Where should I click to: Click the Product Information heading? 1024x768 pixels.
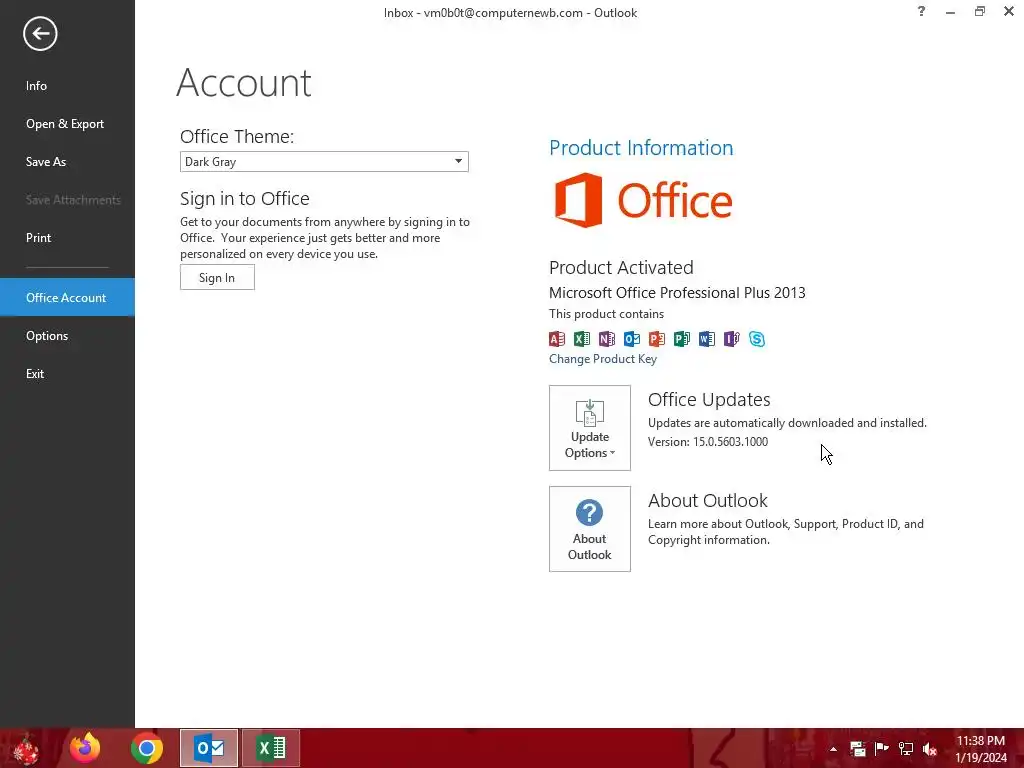tap(641, 148)
